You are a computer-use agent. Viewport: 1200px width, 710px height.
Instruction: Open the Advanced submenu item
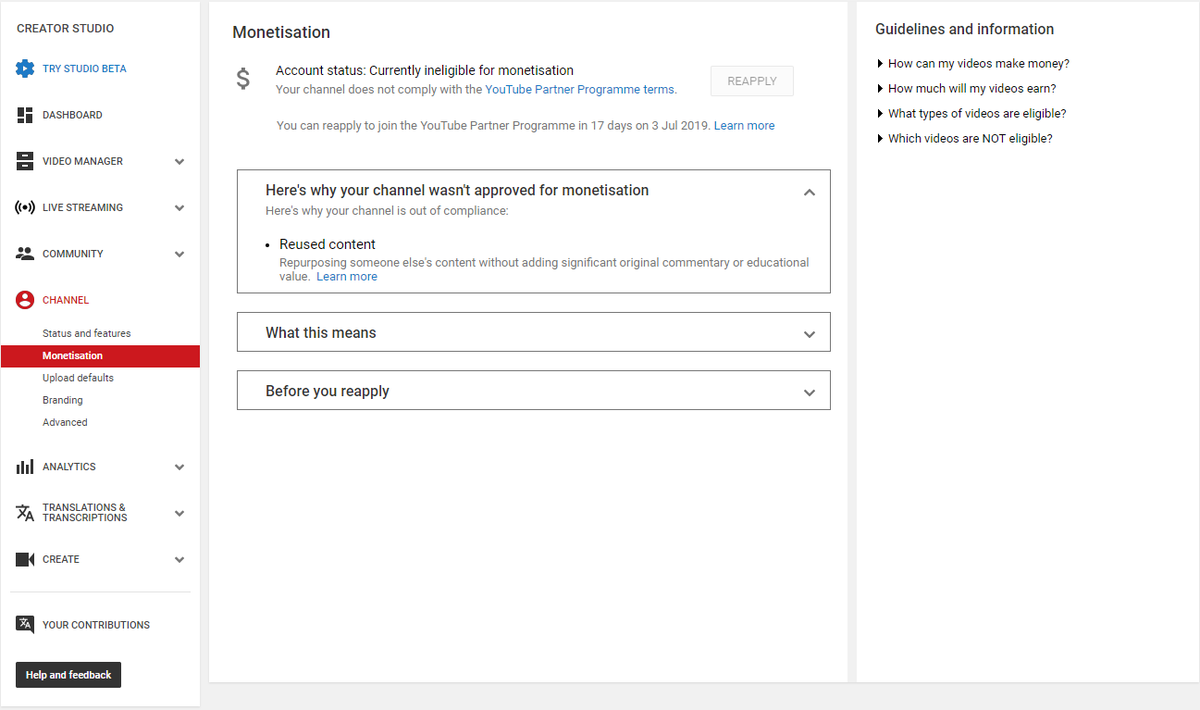[65, 422]
